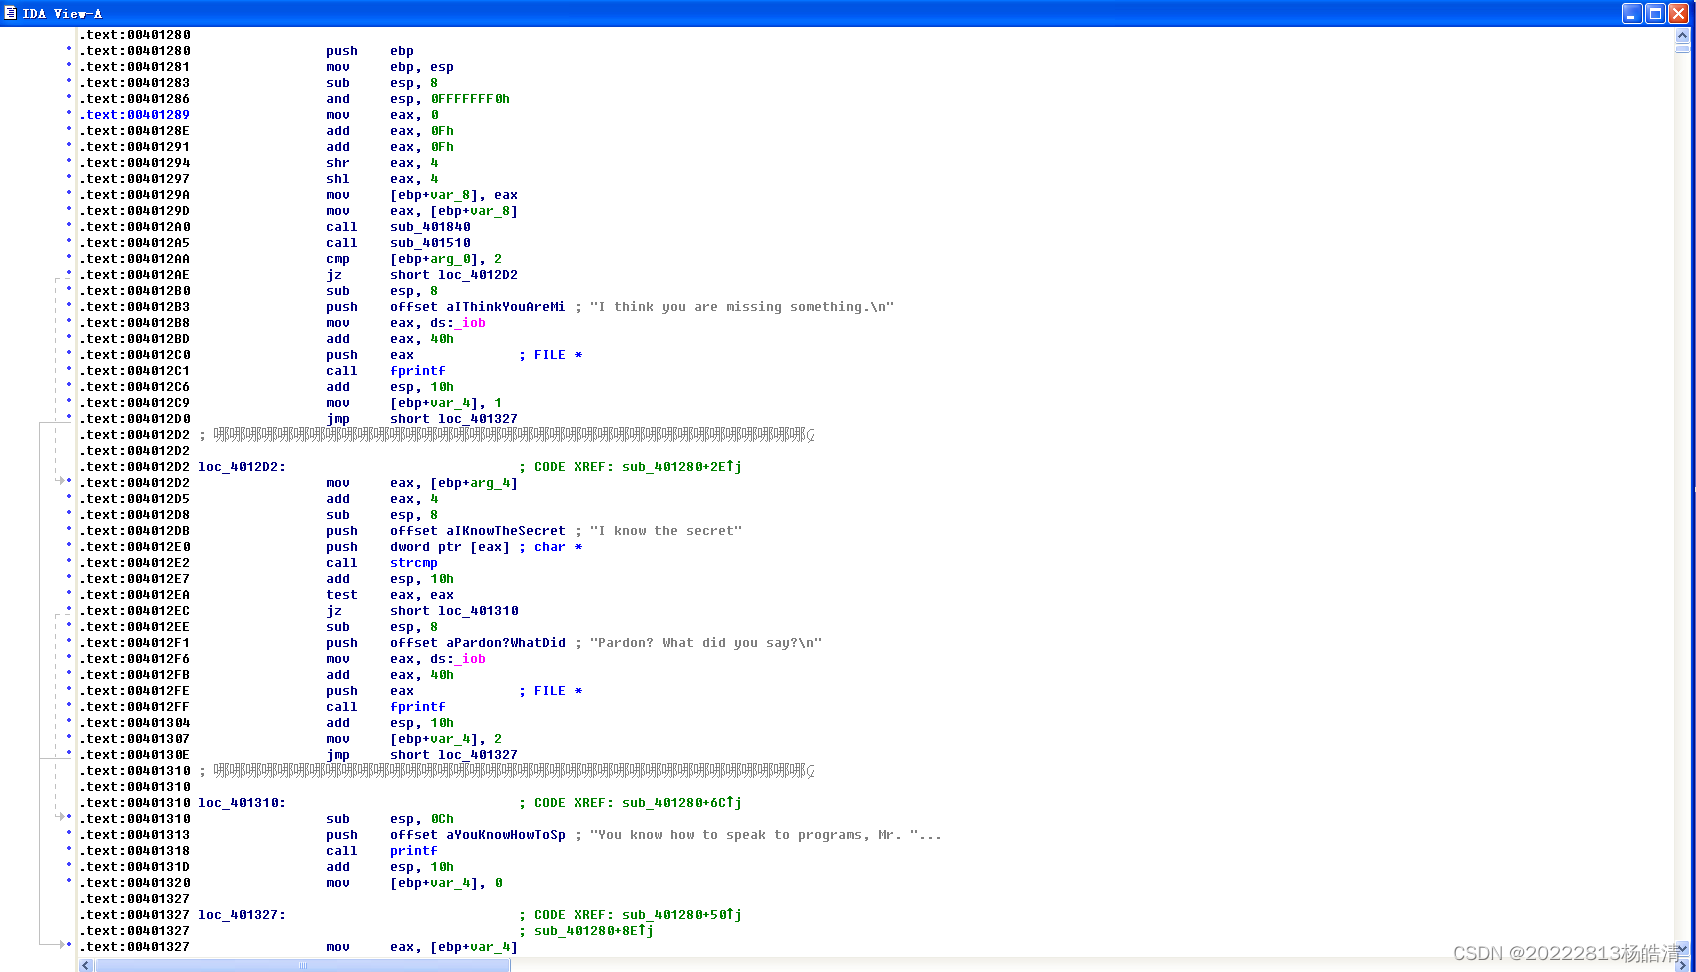
Task: Click arg_0 in the cmp instruction
Action: (x=450, y=259)
